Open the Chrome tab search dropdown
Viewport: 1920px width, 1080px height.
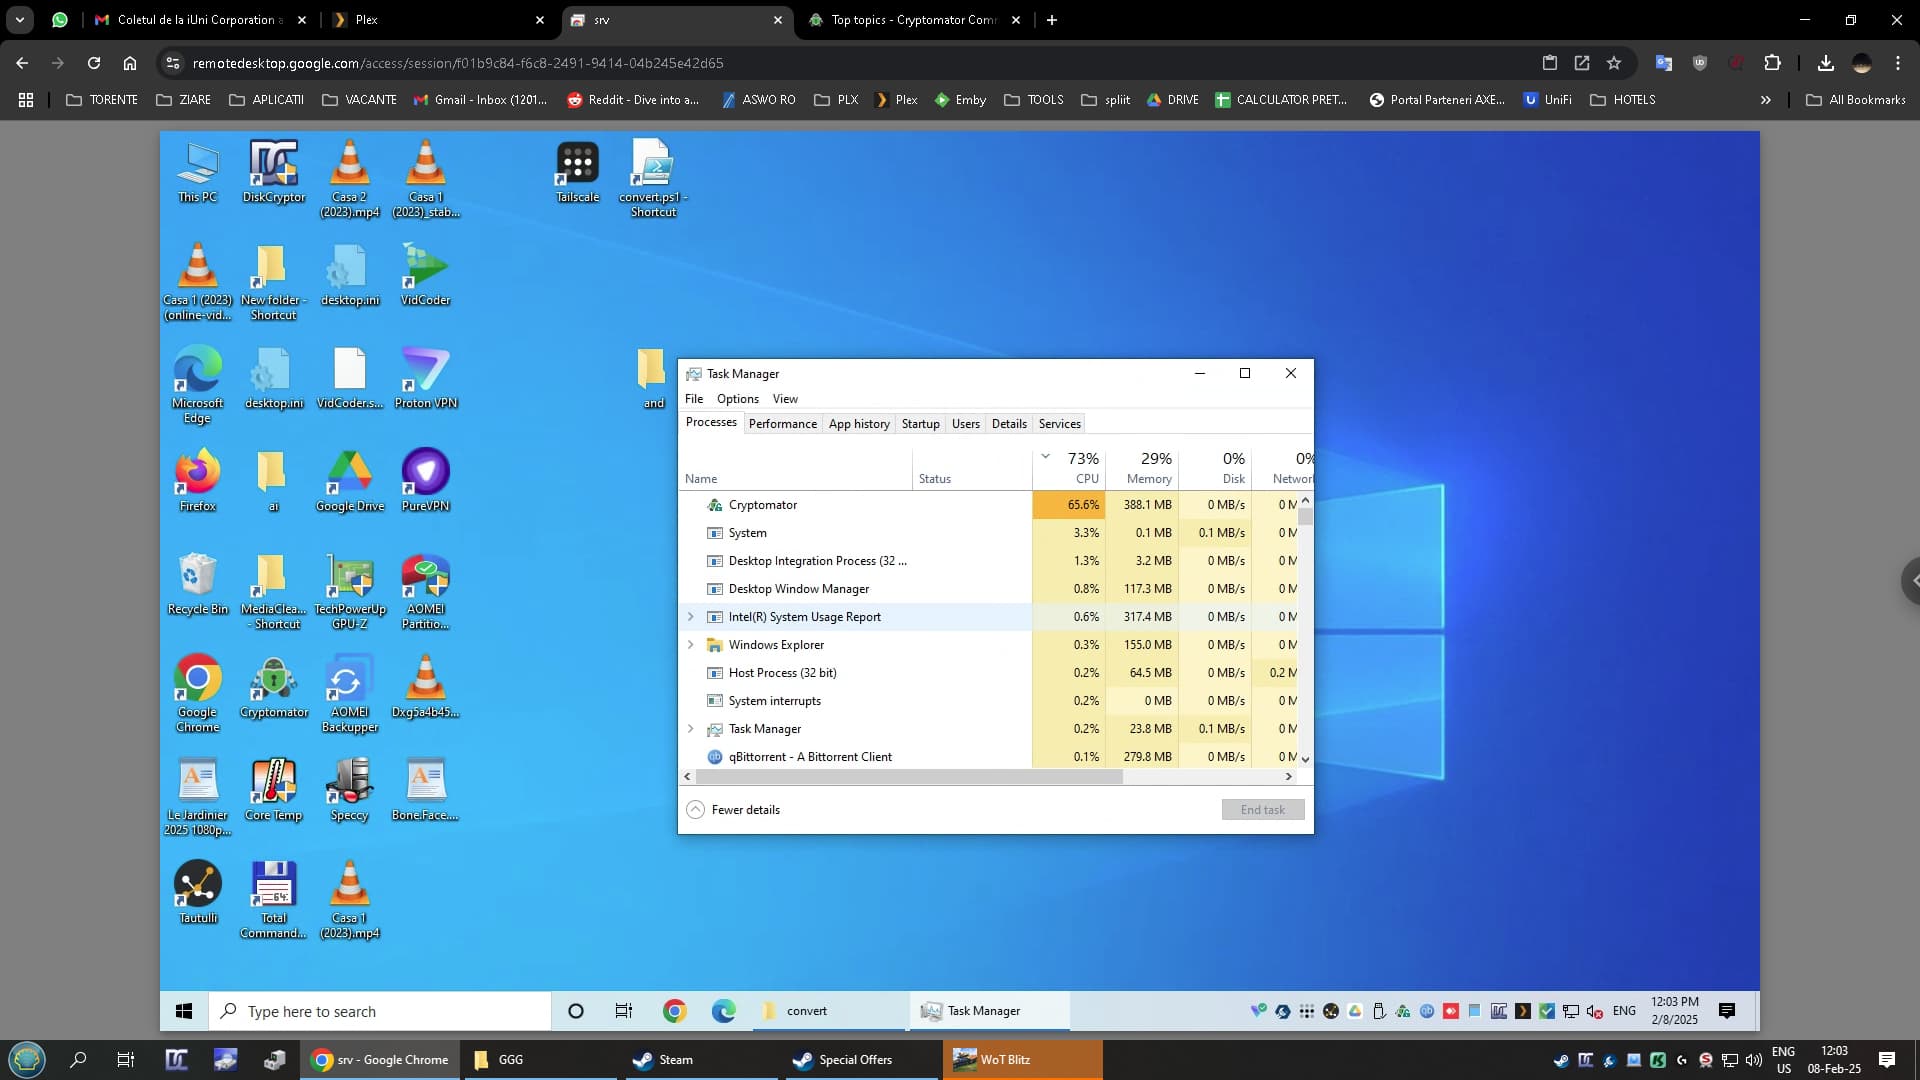click(20, 20)
